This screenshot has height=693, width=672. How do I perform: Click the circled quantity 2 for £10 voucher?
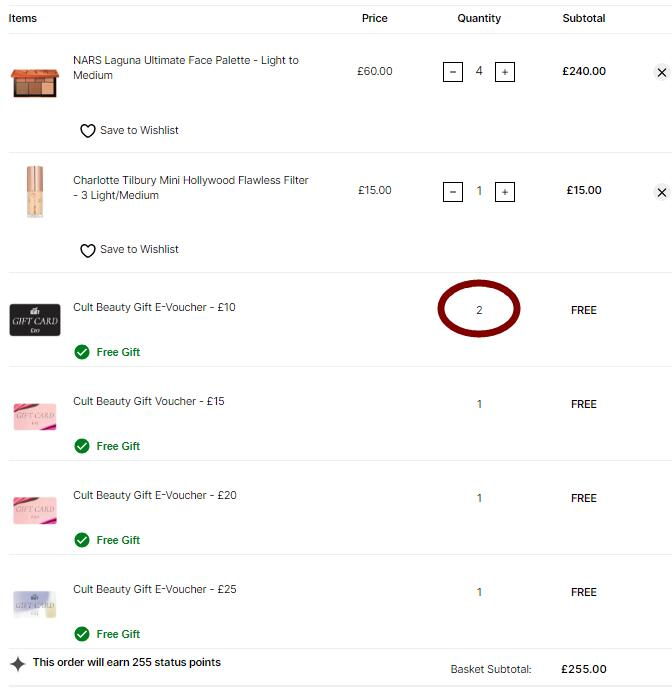click(479, 310)
